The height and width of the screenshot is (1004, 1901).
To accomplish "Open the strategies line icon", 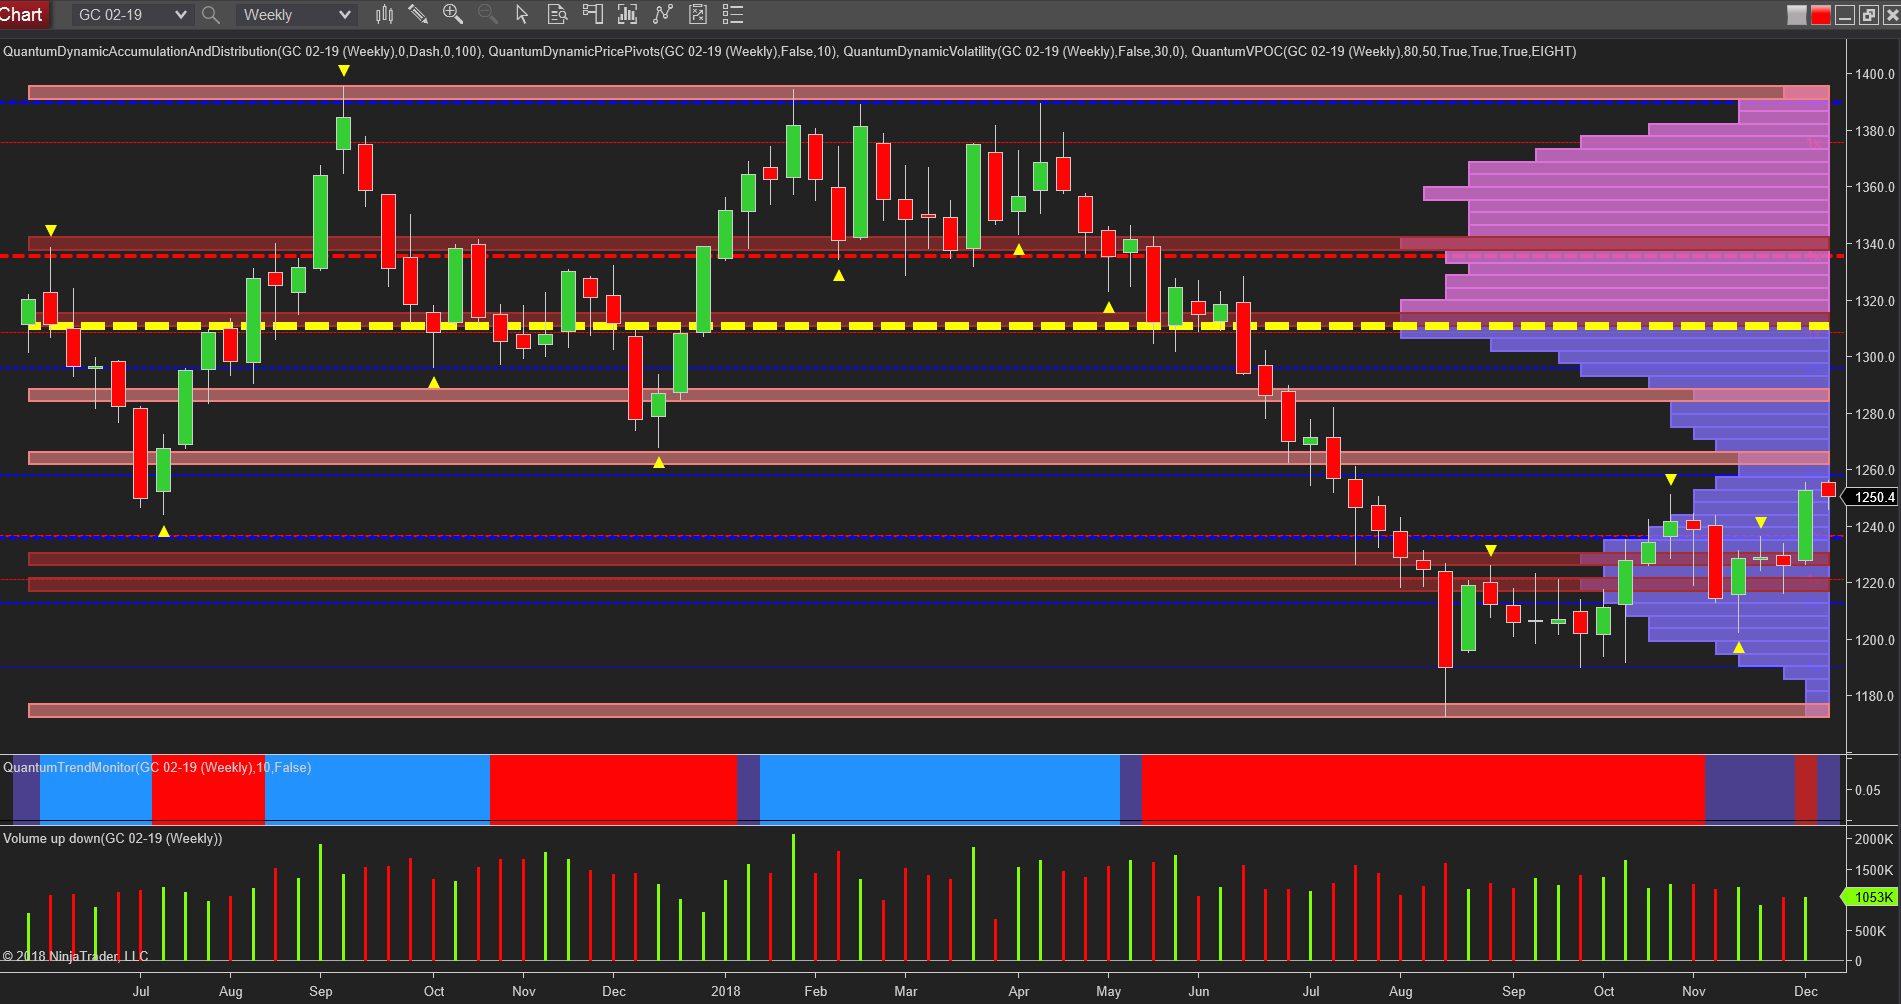I will coord(662,14).
